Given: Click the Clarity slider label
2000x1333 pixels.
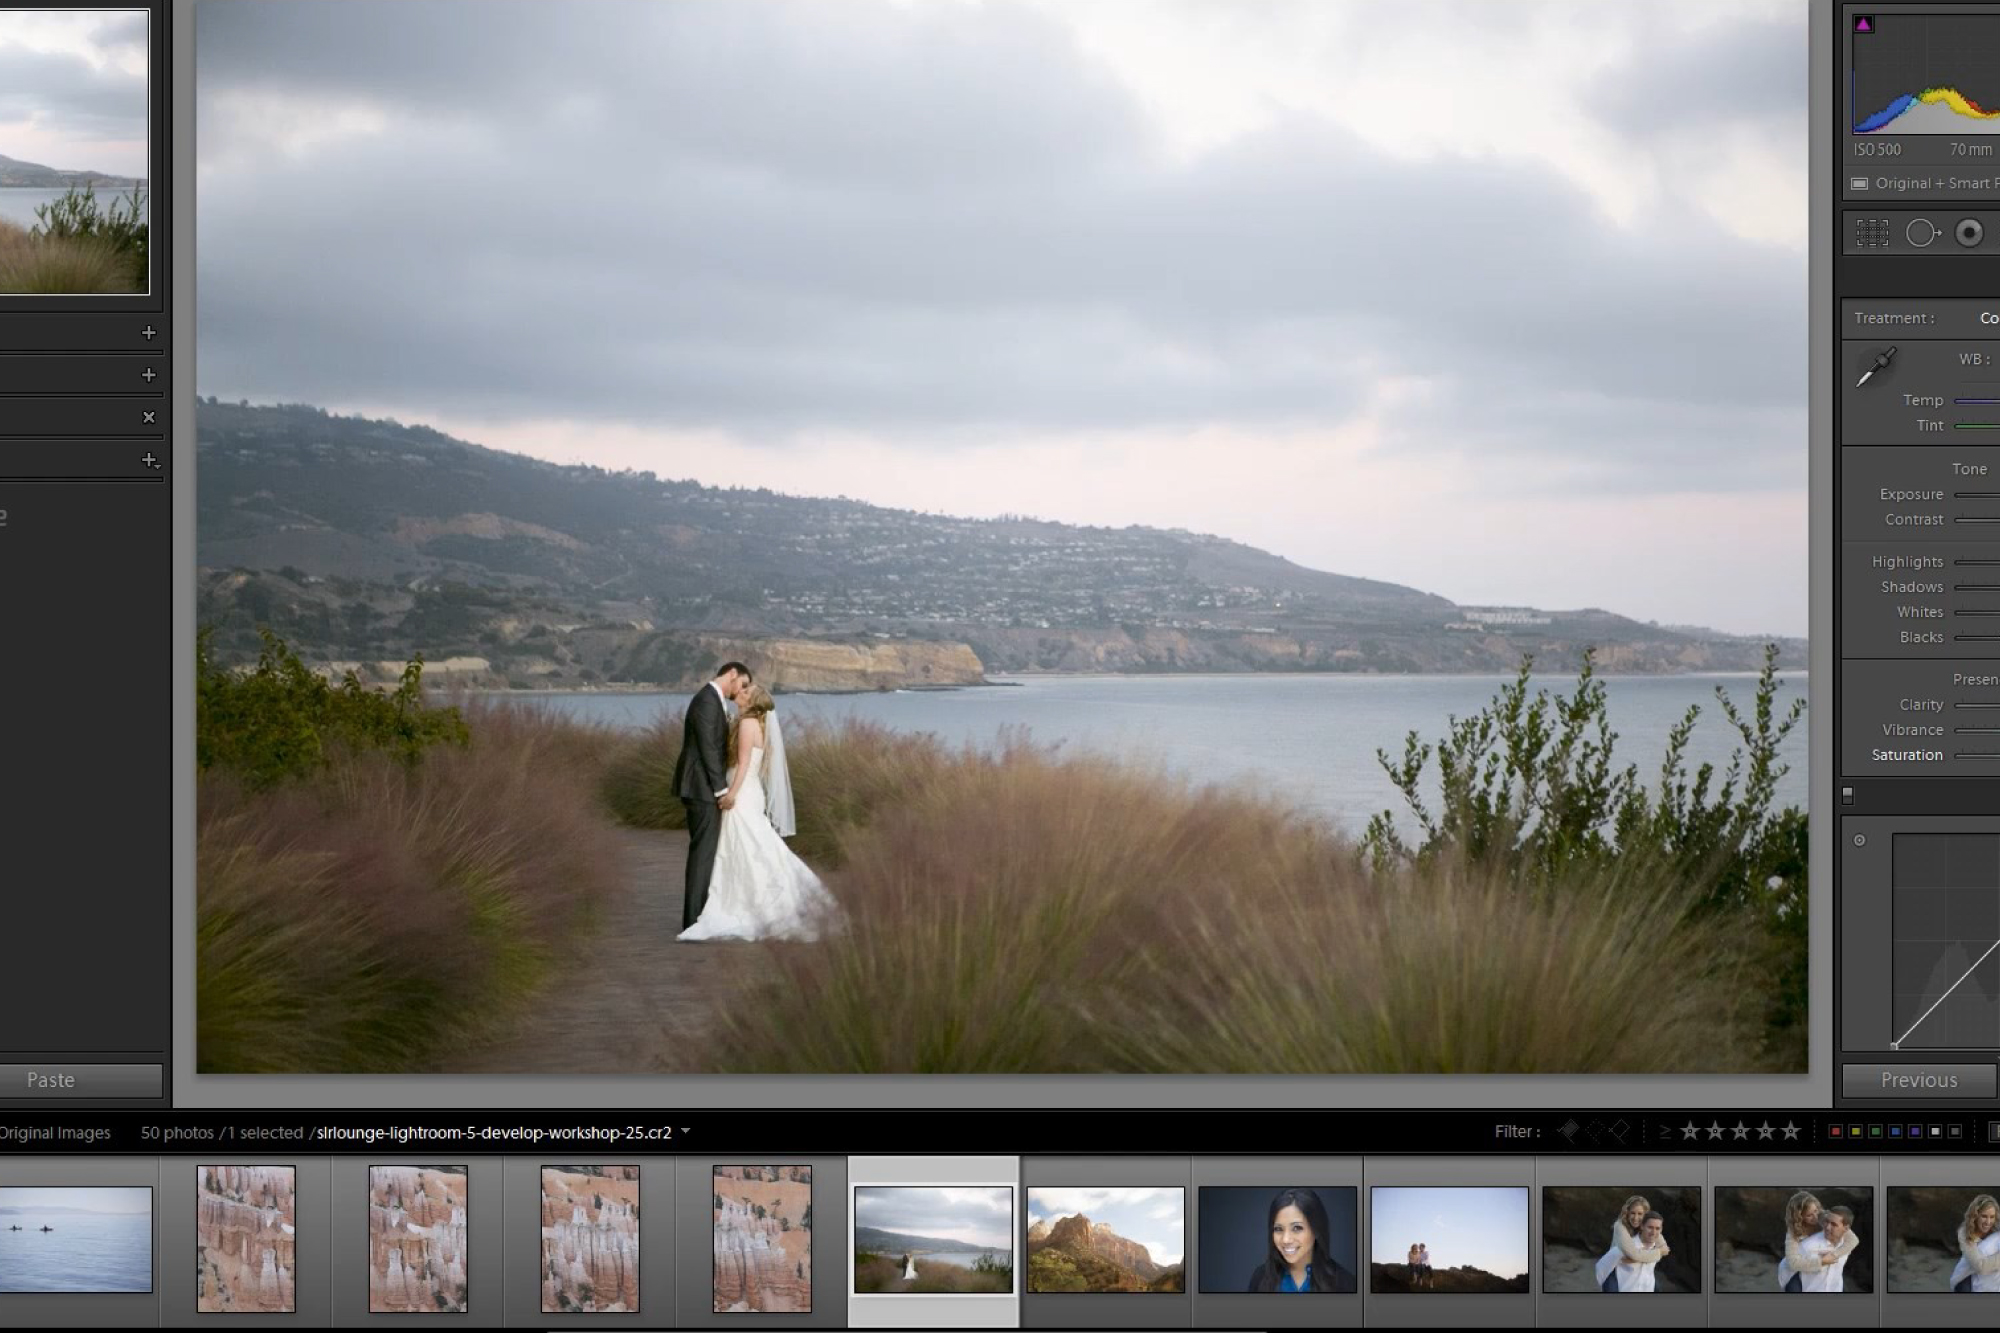Looking at the screenshot, I should pos(1921,705).
